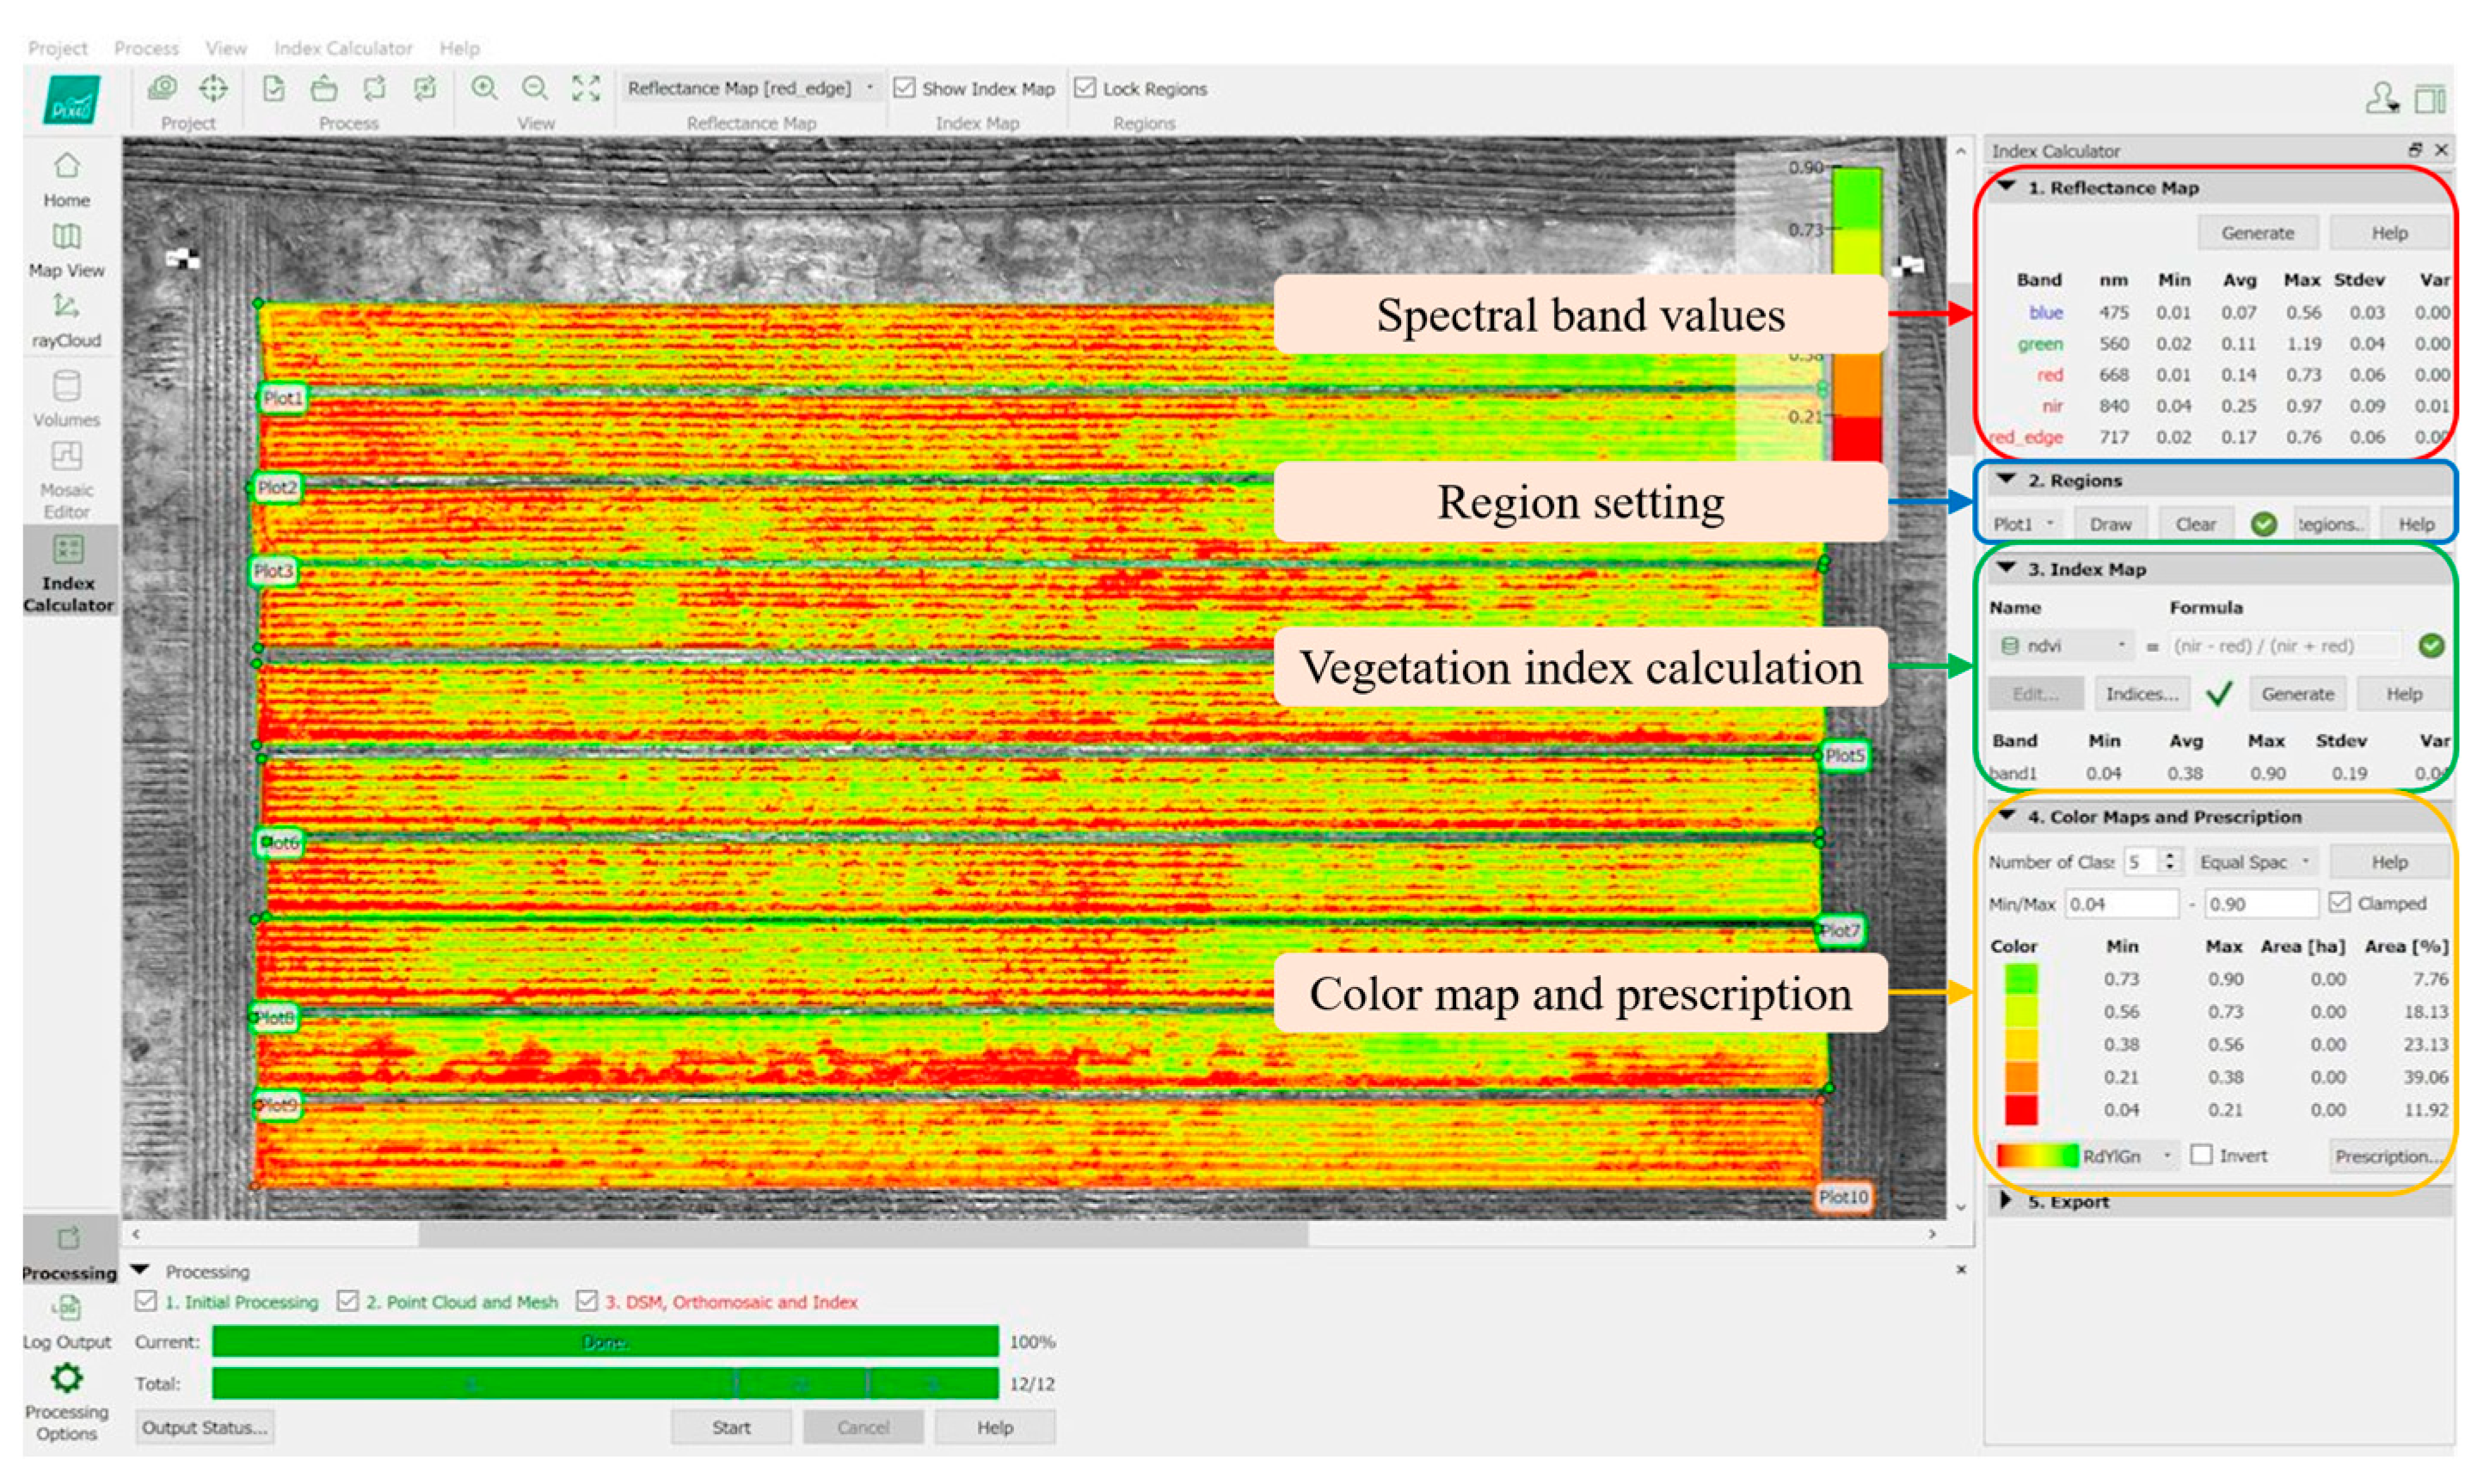Click the yellow 0.38–0.56 color swatch
This screenshot has width=2483, height=1484.
coord(2021,1044)
